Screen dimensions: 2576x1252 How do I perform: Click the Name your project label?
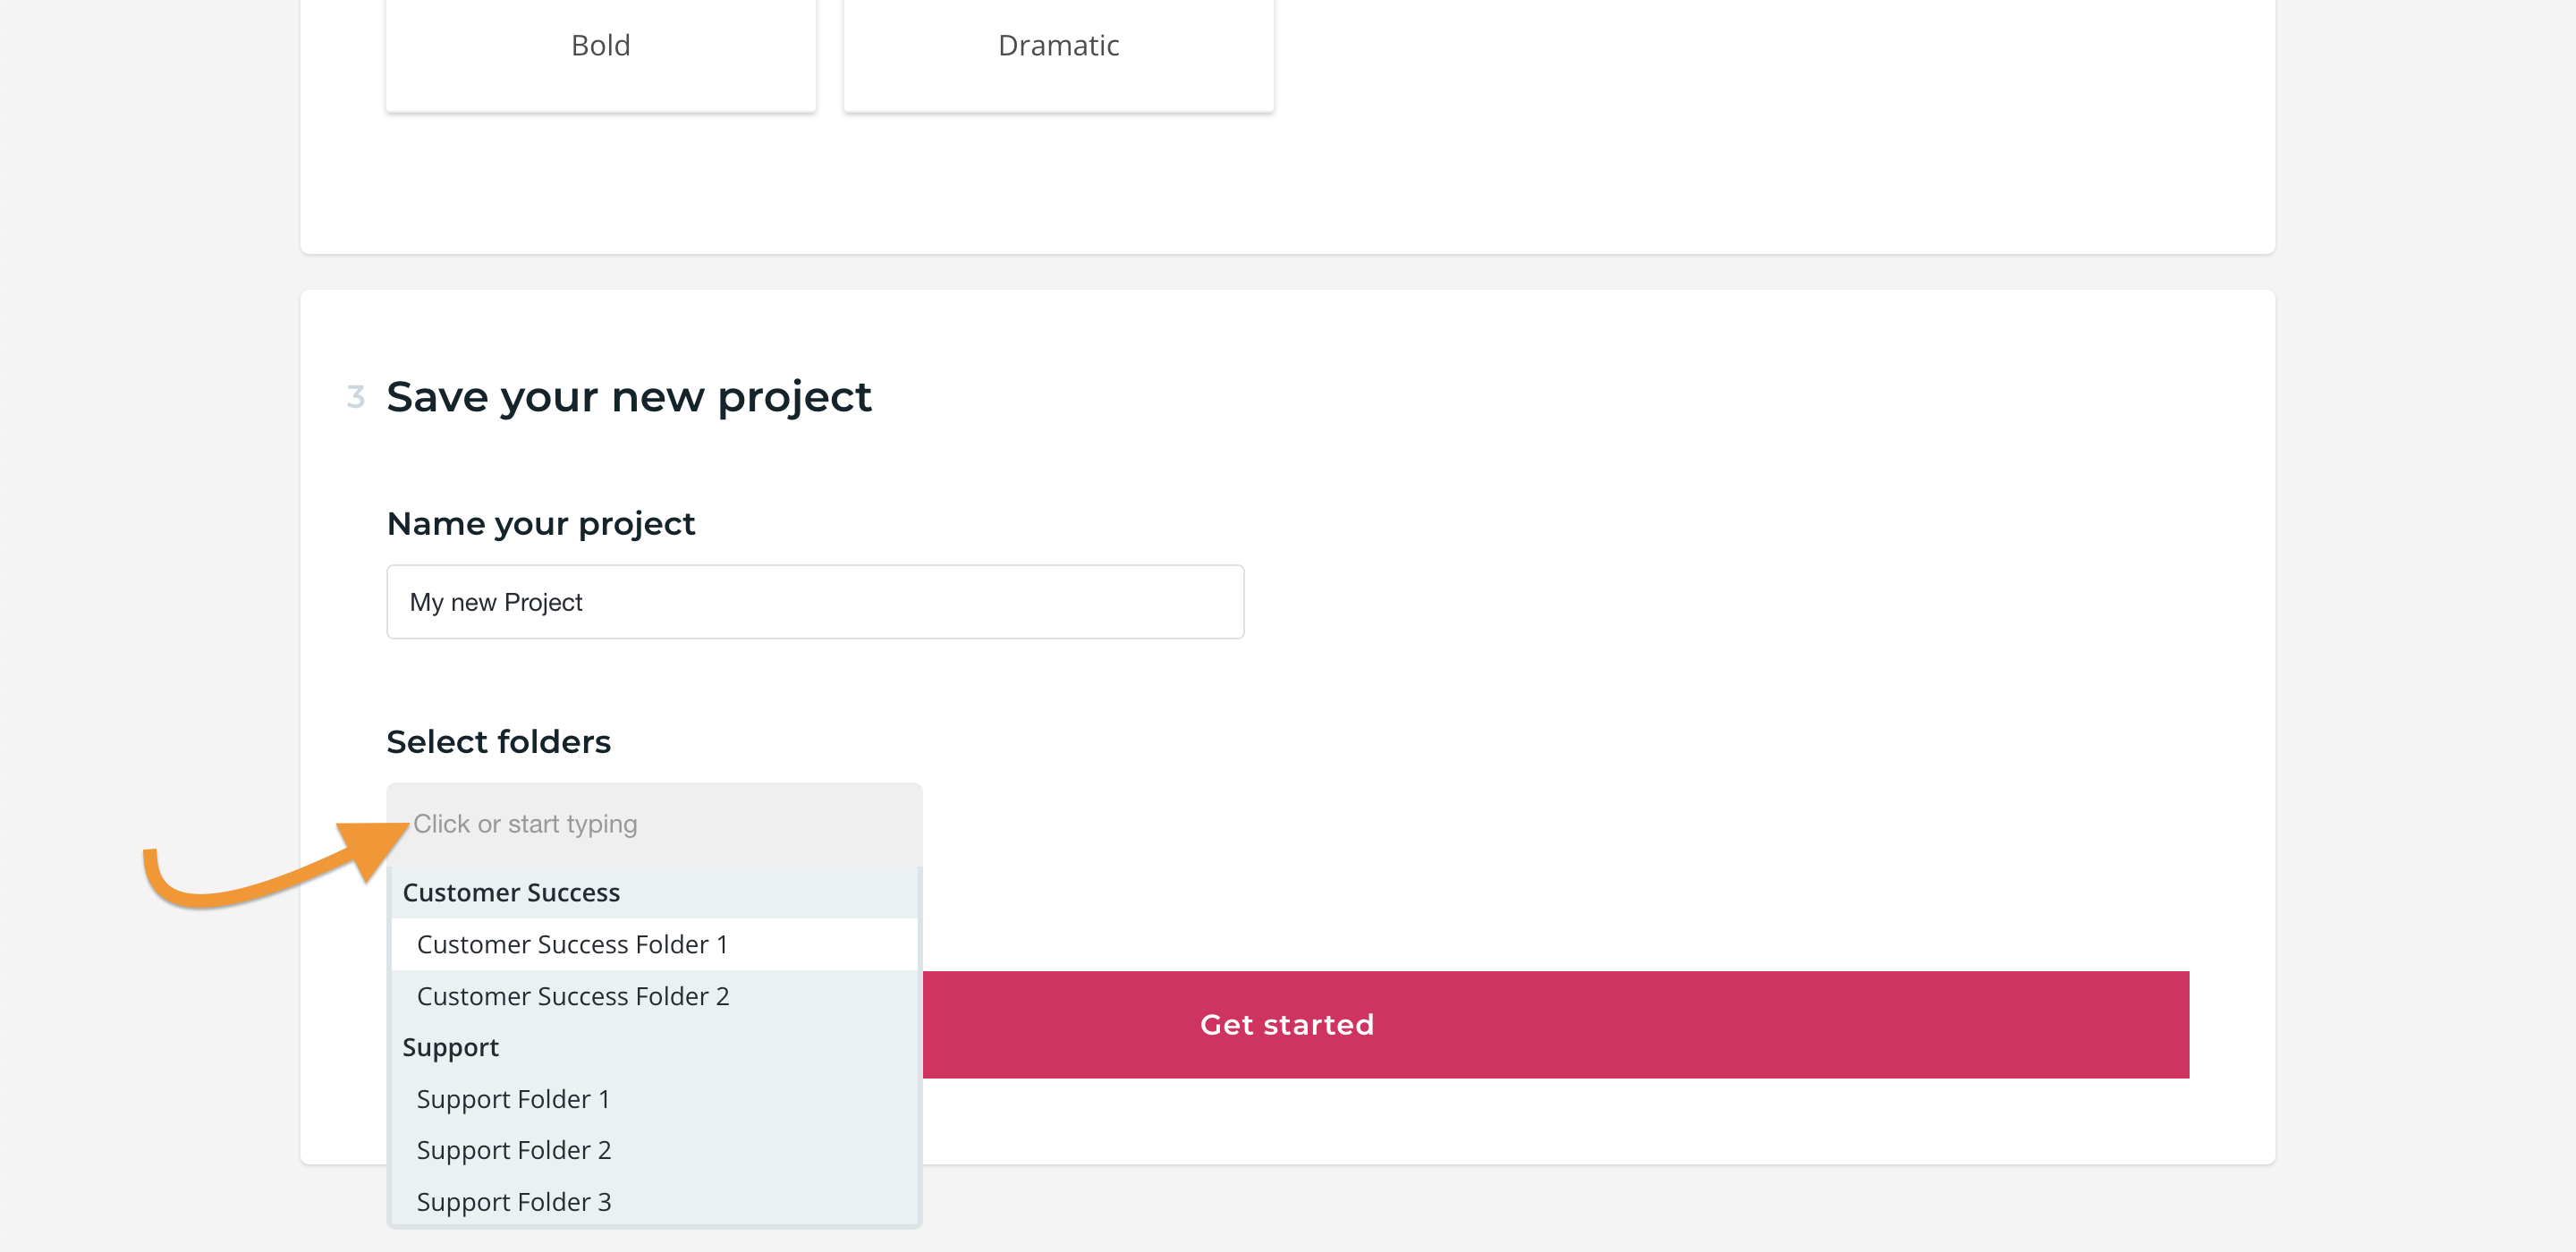[x=541, y=524]
